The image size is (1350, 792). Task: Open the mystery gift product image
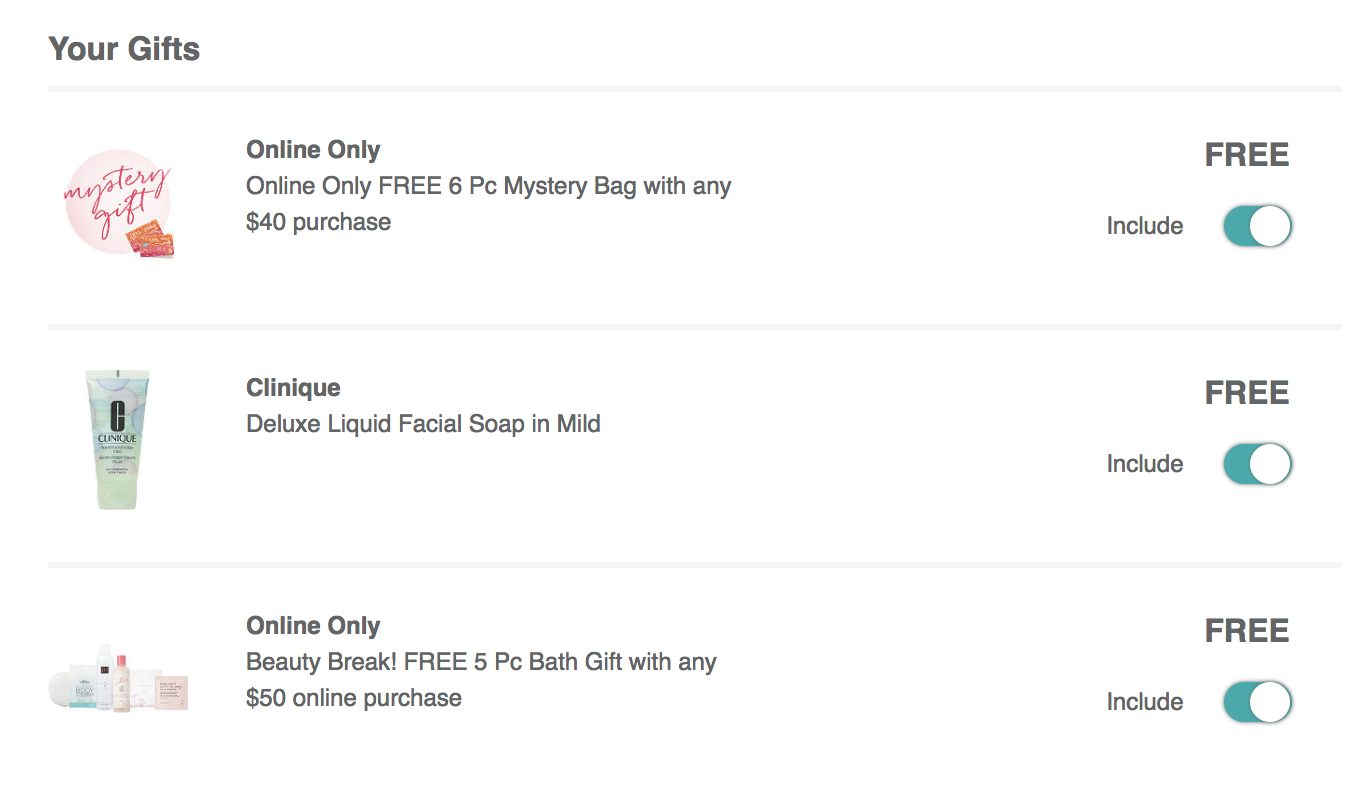[x=118, y=204]
